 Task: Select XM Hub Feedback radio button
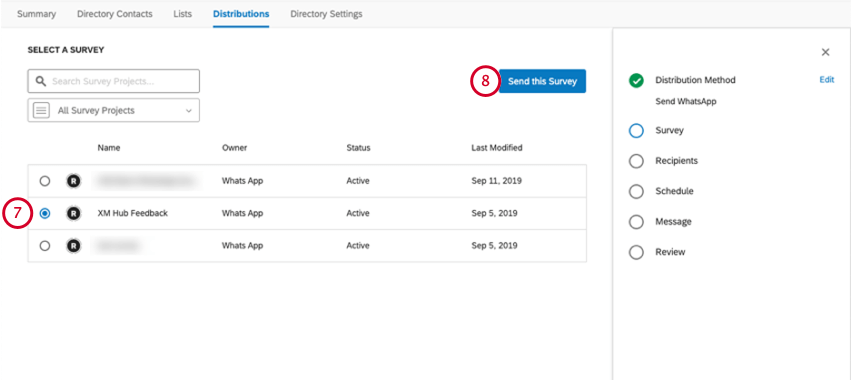45,213
